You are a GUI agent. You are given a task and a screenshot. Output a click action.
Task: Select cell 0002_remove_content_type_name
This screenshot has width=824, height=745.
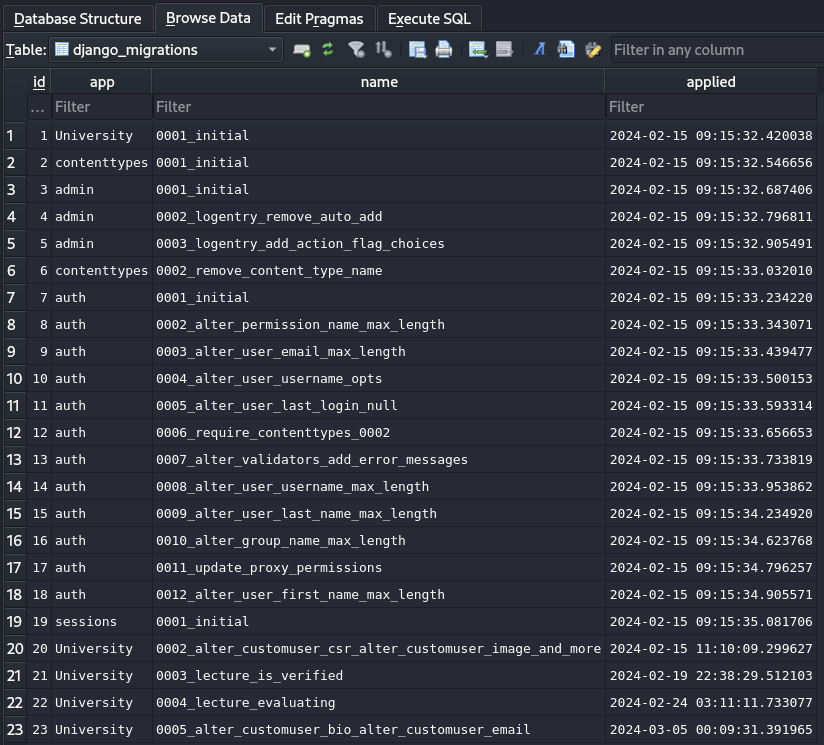coord(379,271)
